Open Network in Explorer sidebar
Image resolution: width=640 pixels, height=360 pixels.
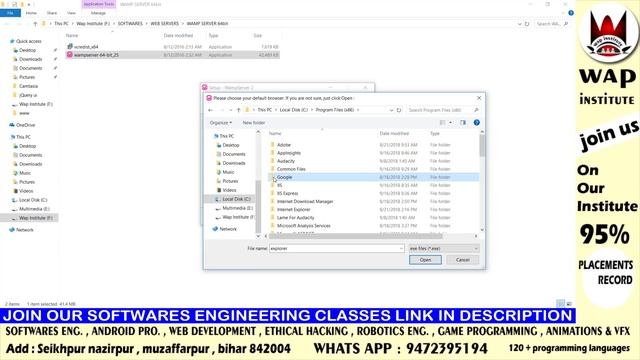point(24,230)
